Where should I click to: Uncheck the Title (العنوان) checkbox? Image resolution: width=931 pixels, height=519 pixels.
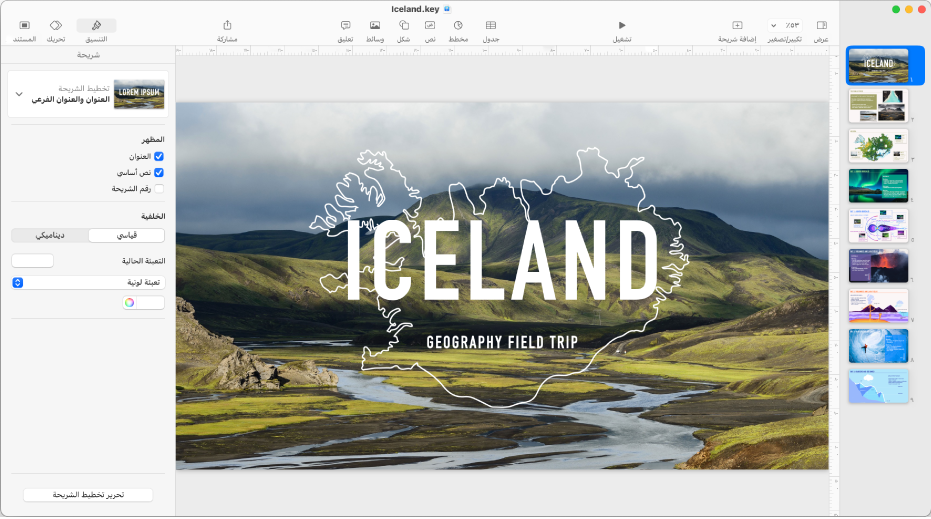coord(159,157)
